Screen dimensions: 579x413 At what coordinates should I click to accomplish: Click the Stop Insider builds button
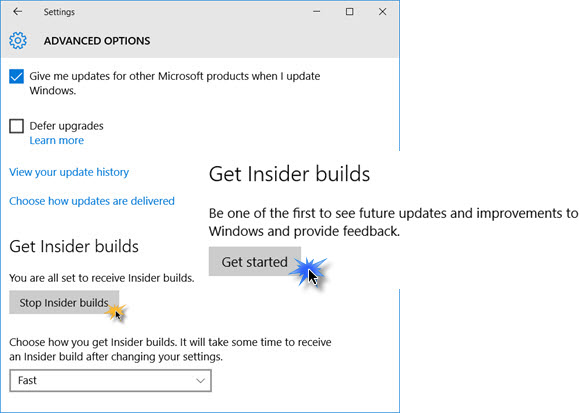coord(64,303)
